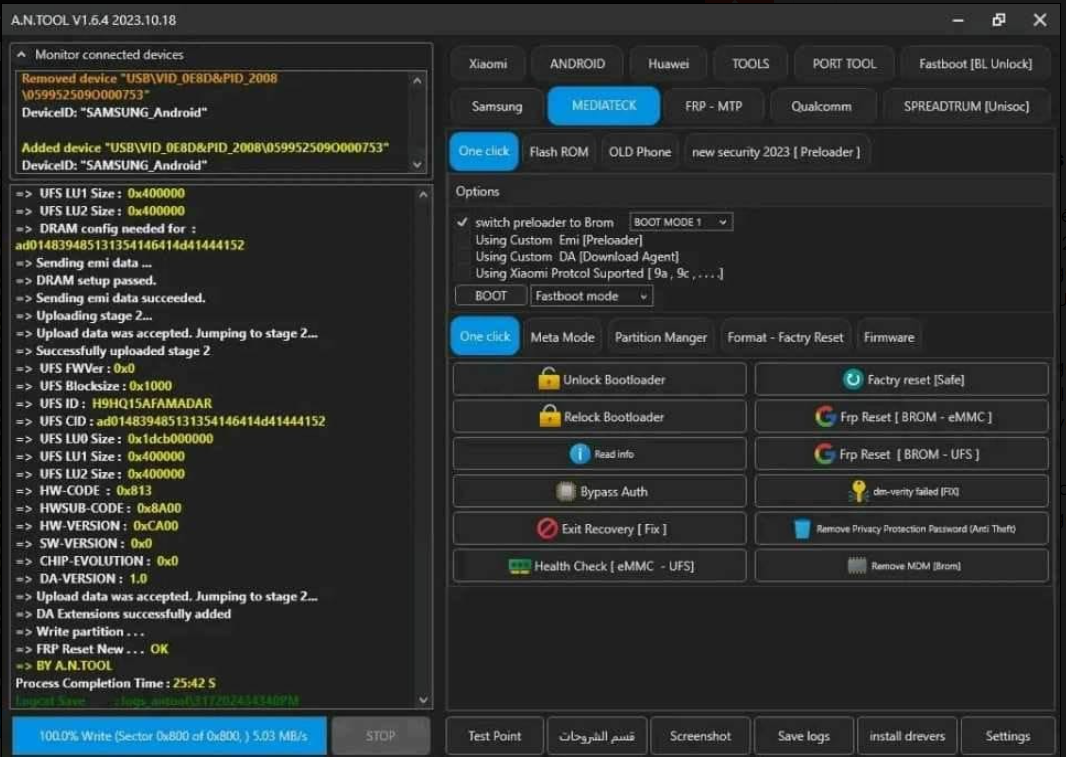Enable Using Custom Emi Preloader option
1066x757 pixels.
462,240
